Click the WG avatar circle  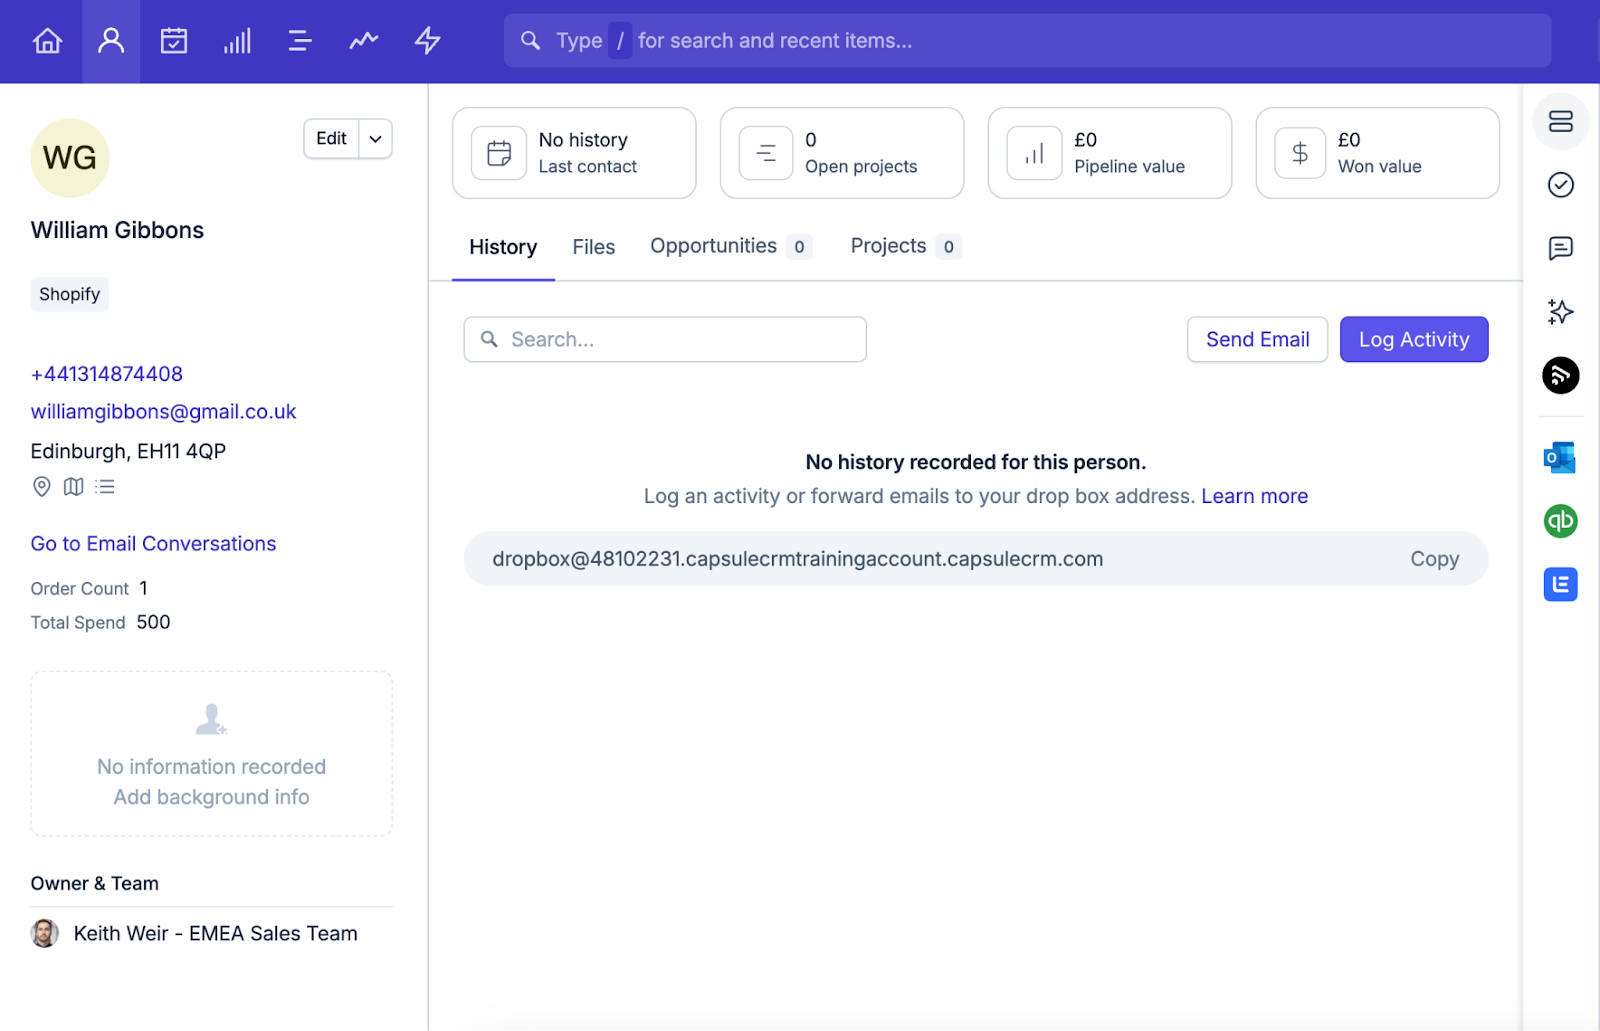pos(70,158)
